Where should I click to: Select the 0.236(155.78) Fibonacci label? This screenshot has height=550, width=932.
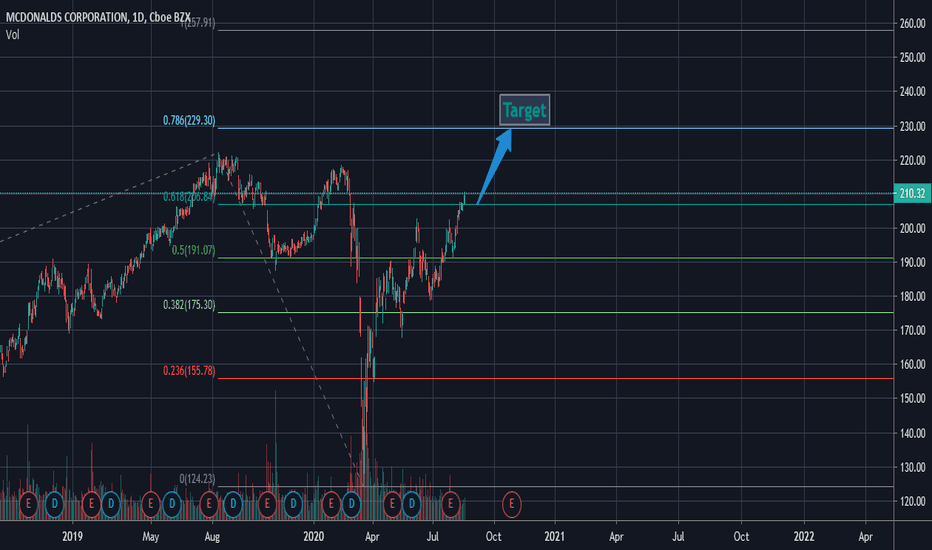coord(189,370)
